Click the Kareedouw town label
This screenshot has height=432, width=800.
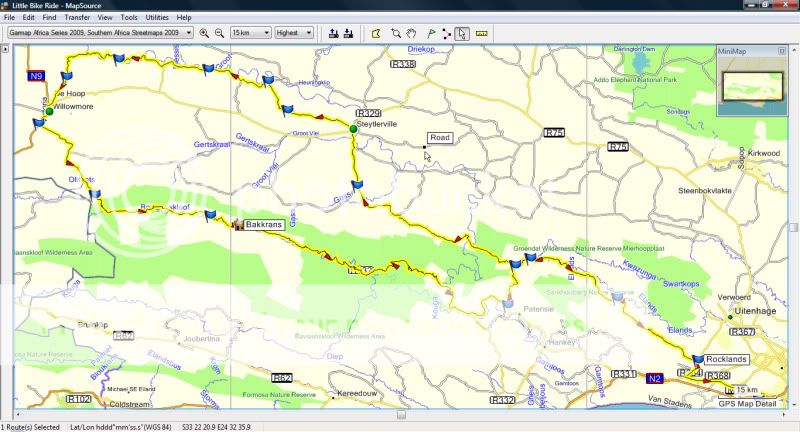point(357,393)
